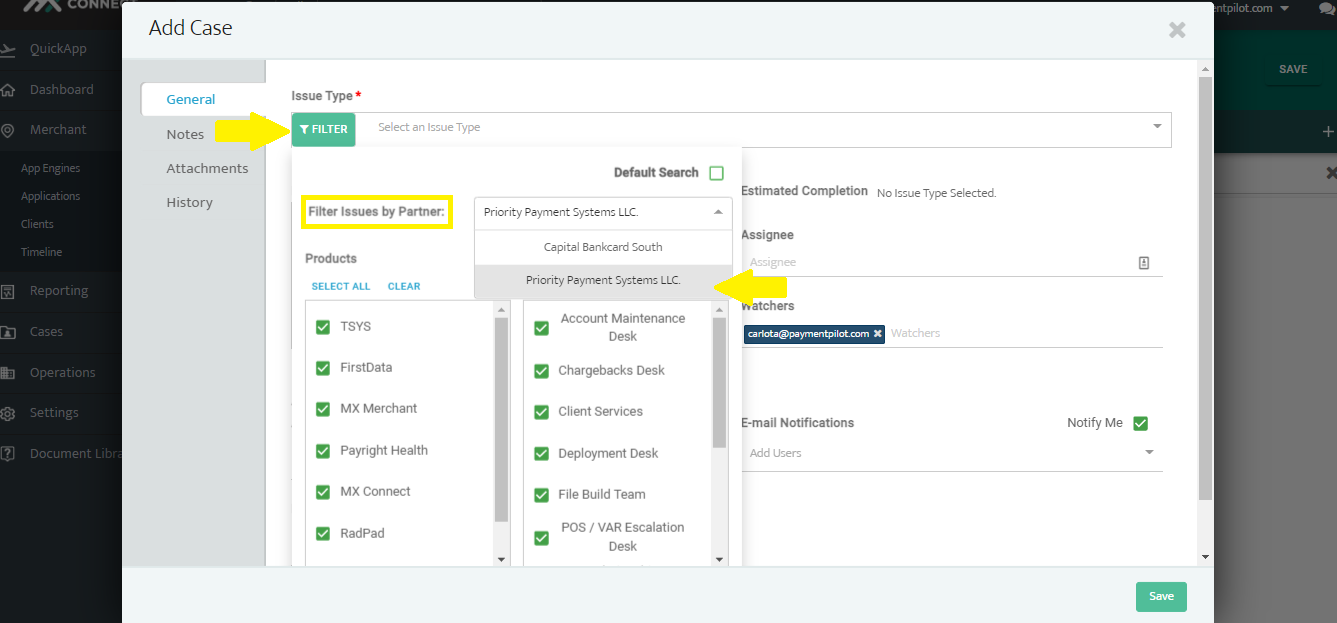Click the Watchers input field
Viewport: 1337px width, 623px height.
[1020, 334]
